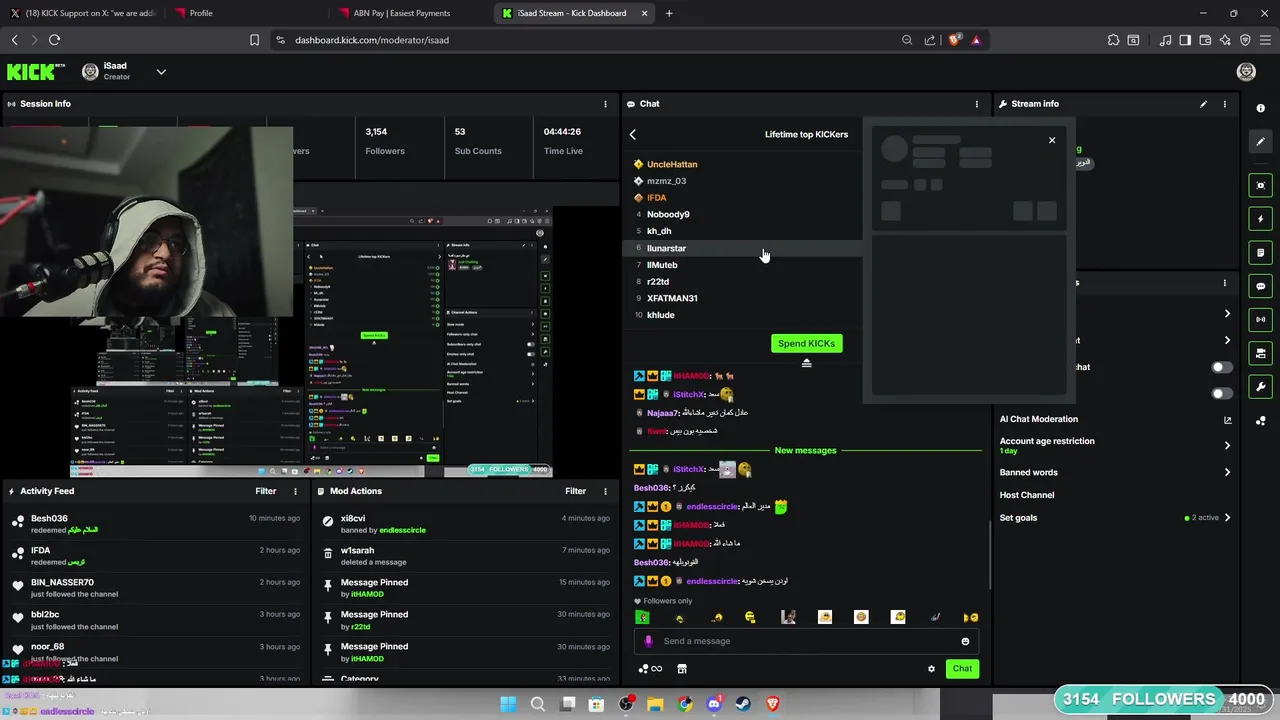This screenshot has height=720, width=1280.
Task: Expand first chevron in Channel Actions
Action: 1227,314
